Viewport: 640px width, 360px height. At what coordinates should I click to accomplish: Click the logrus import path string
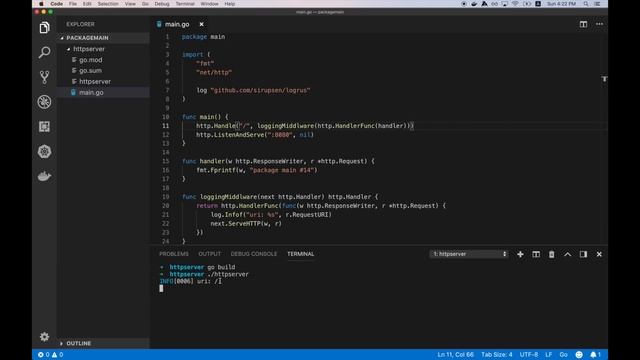pos(260,90)
